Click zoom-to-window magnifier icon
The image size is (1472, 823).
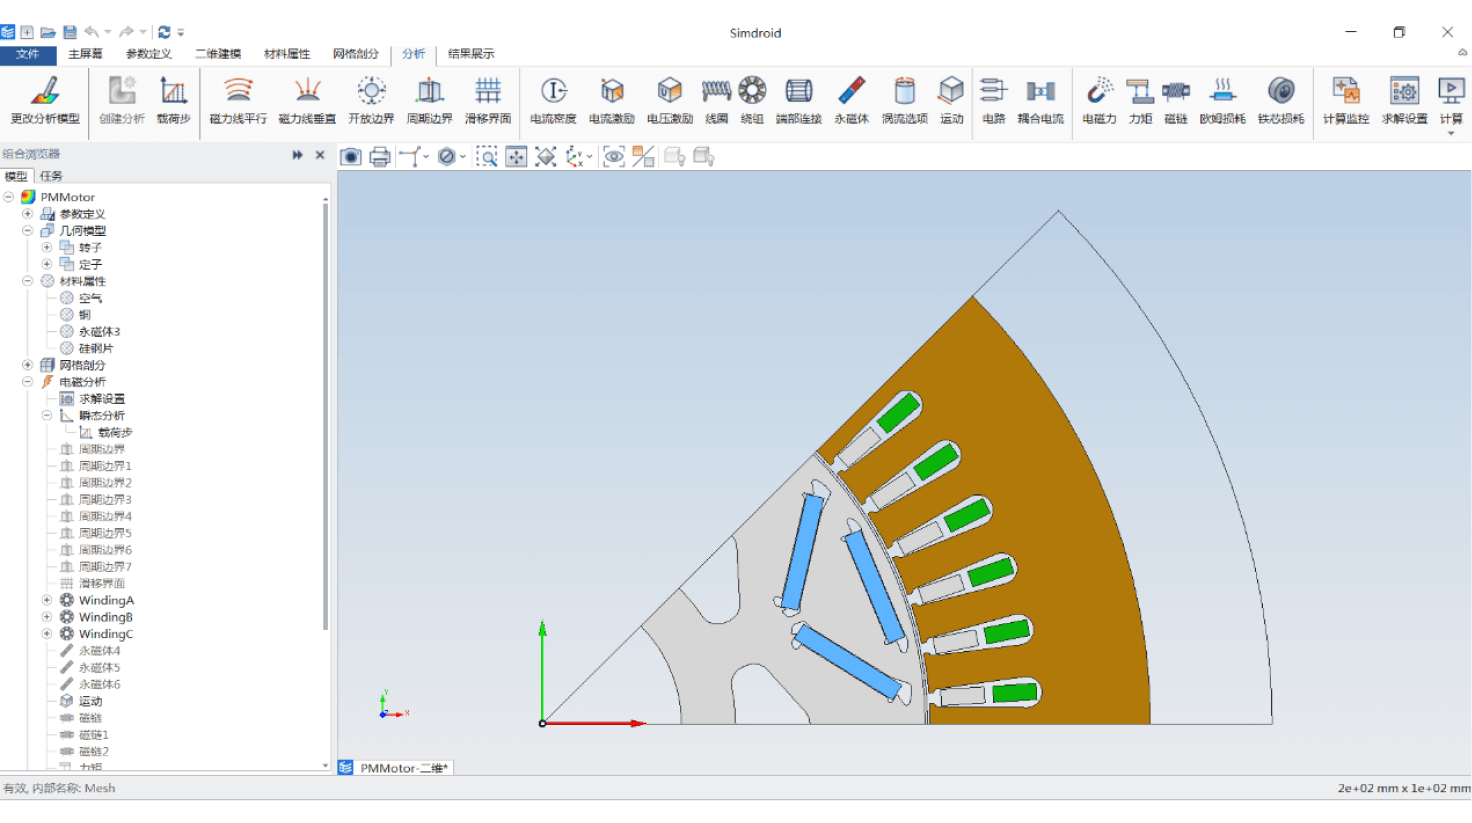pos(487,156)
